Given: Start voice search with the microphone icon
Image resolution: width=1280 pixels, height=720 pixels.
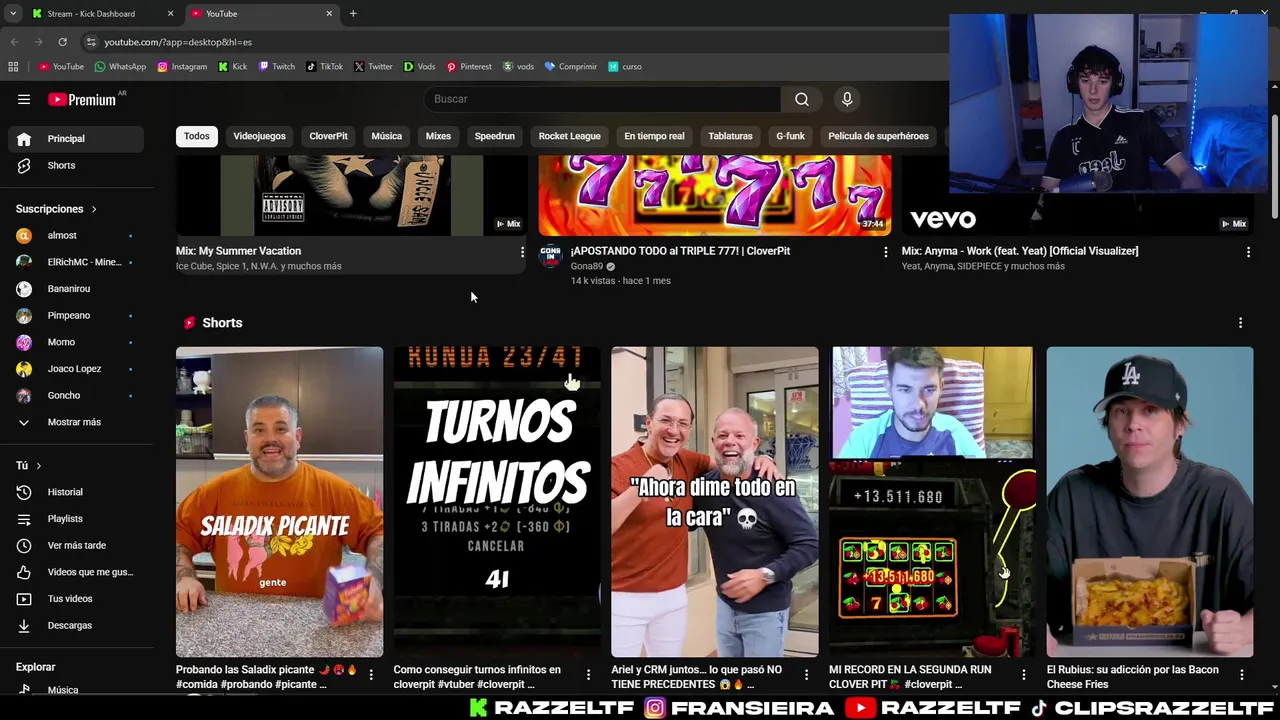Looking at the screenshot, I should 847,99.
